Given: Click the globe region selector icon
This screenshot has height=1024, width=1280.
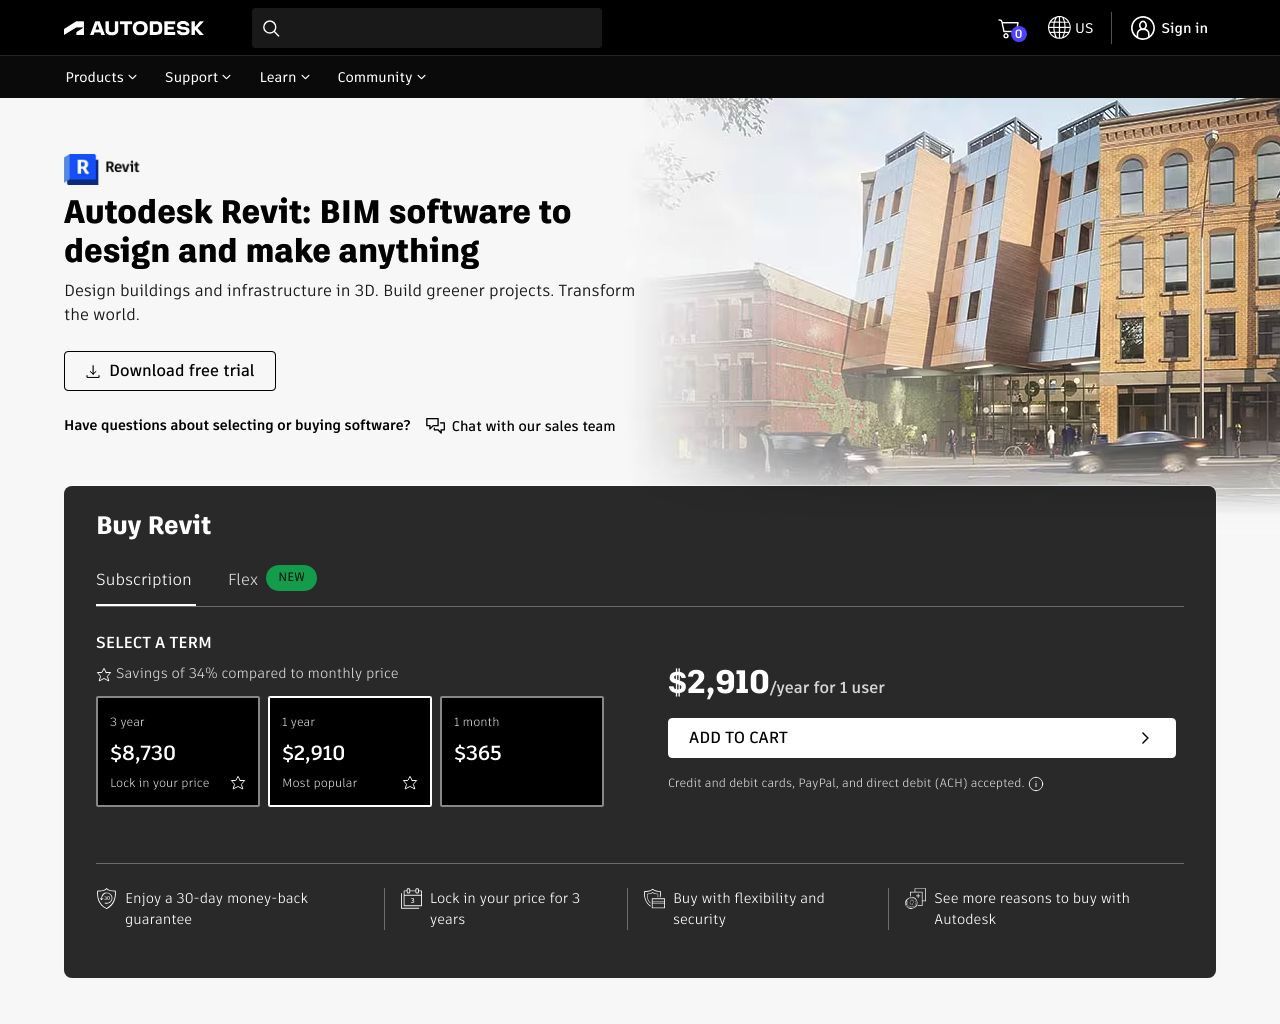Looking at the screenshot, I should [1059, 28].
